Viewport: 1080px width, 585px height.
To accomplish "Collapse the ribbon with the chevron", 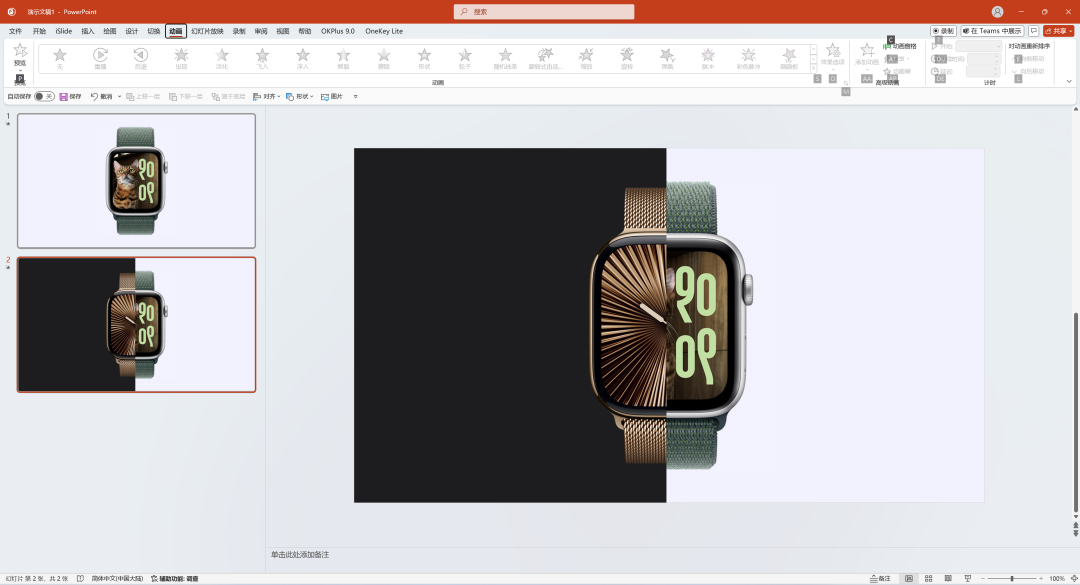I will pos(1069,81).
